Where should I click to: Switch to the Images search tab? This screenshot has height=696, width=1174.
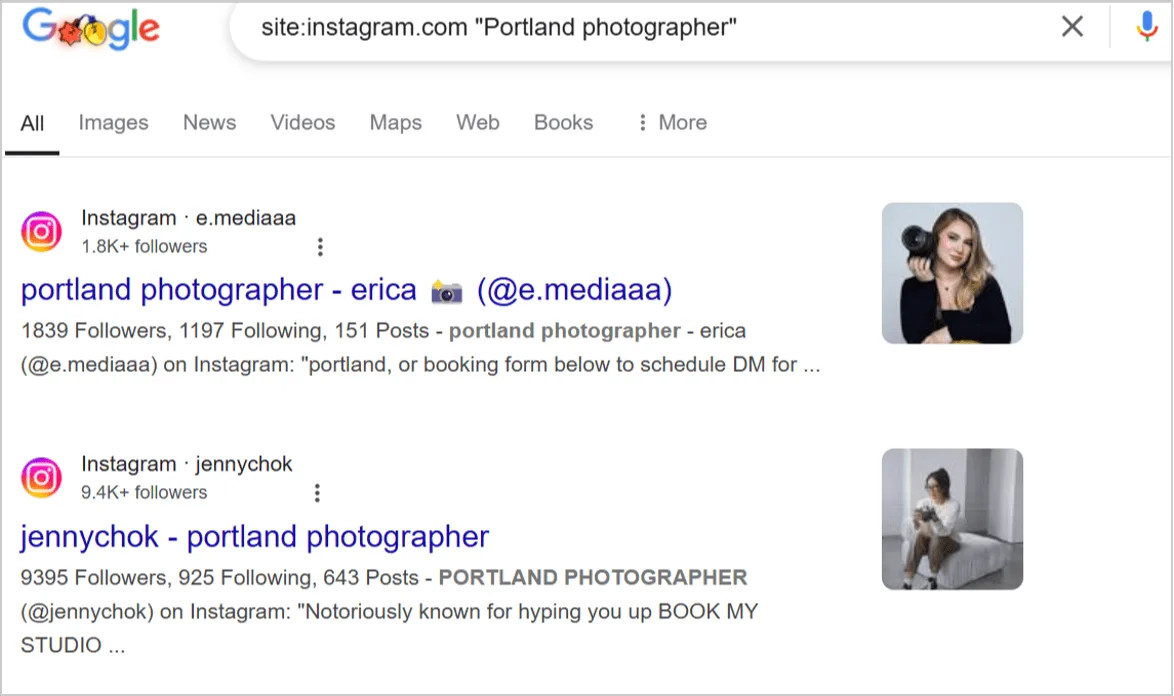(x=113, y=122)
